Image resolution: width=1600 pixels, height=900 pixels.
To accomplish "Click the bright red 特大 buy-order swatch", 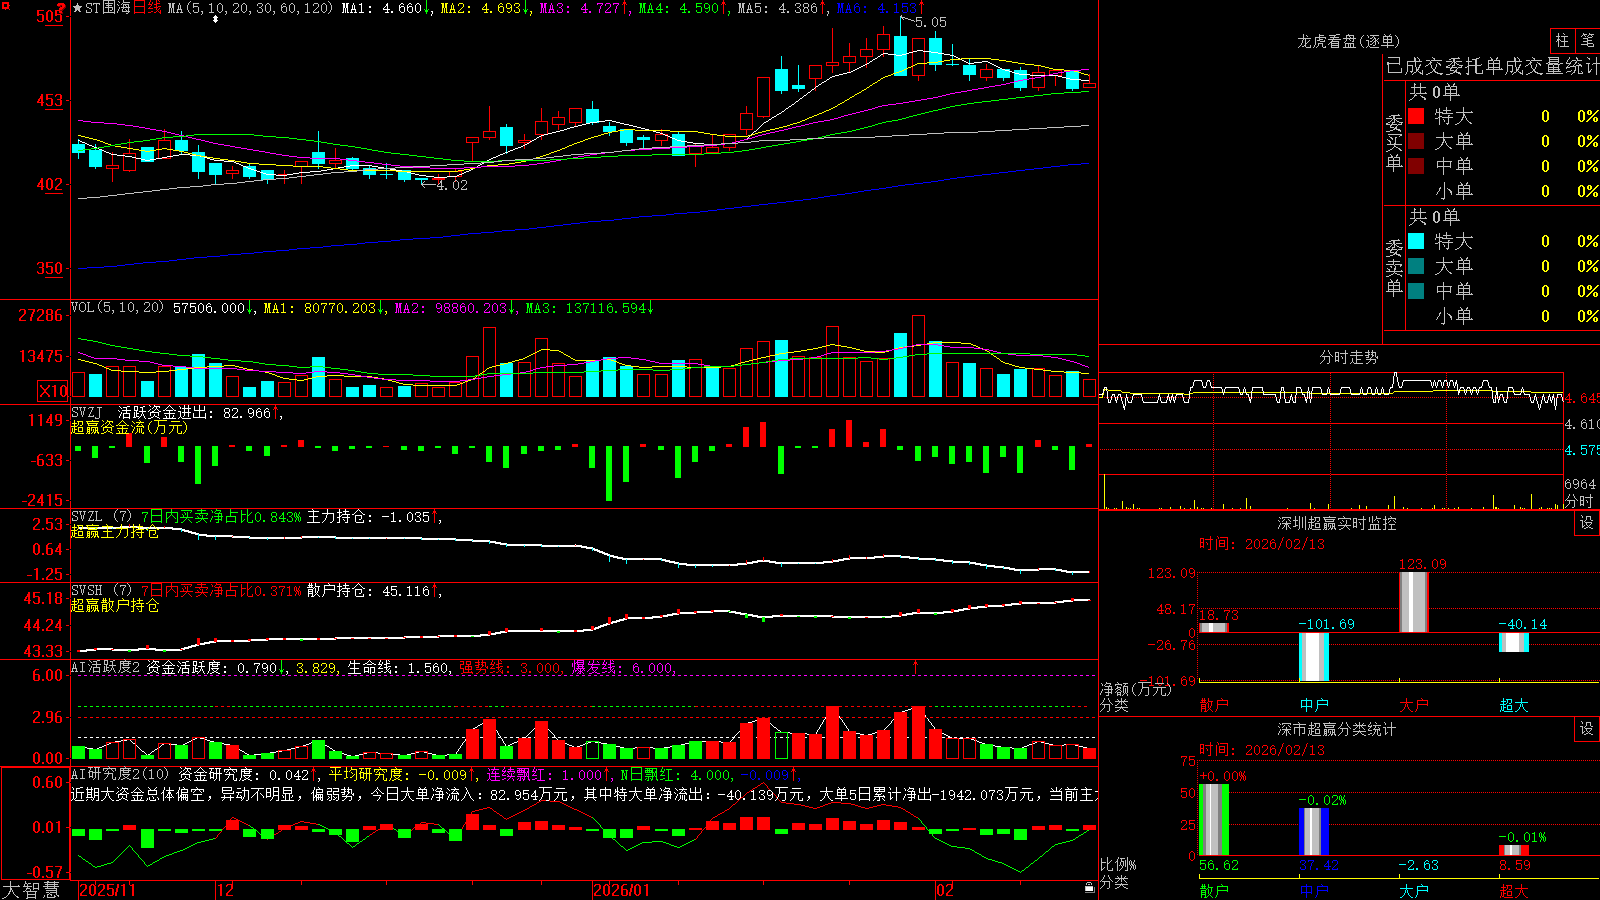I will [1416, 116].
